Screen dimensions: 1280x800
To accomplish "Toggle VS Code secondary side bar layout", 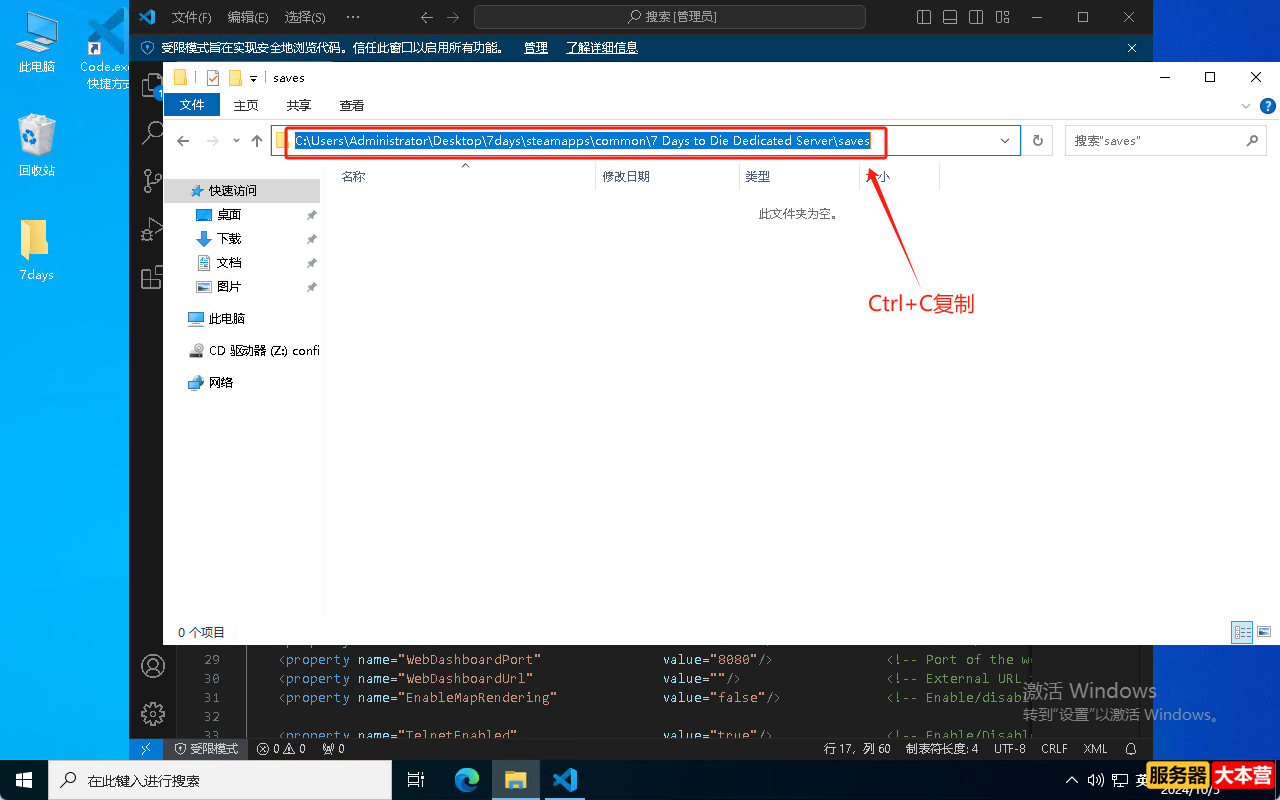I will click(976, 17).
